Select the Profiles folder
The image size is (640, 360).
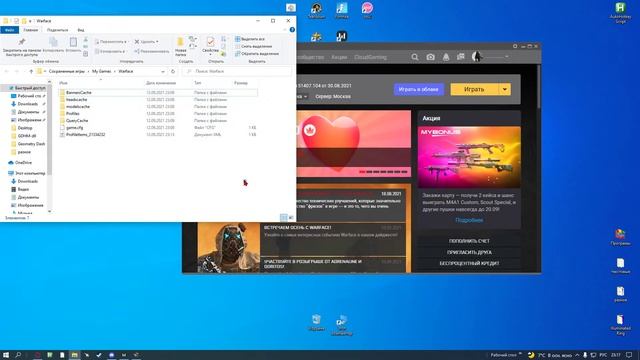point(73,113)
